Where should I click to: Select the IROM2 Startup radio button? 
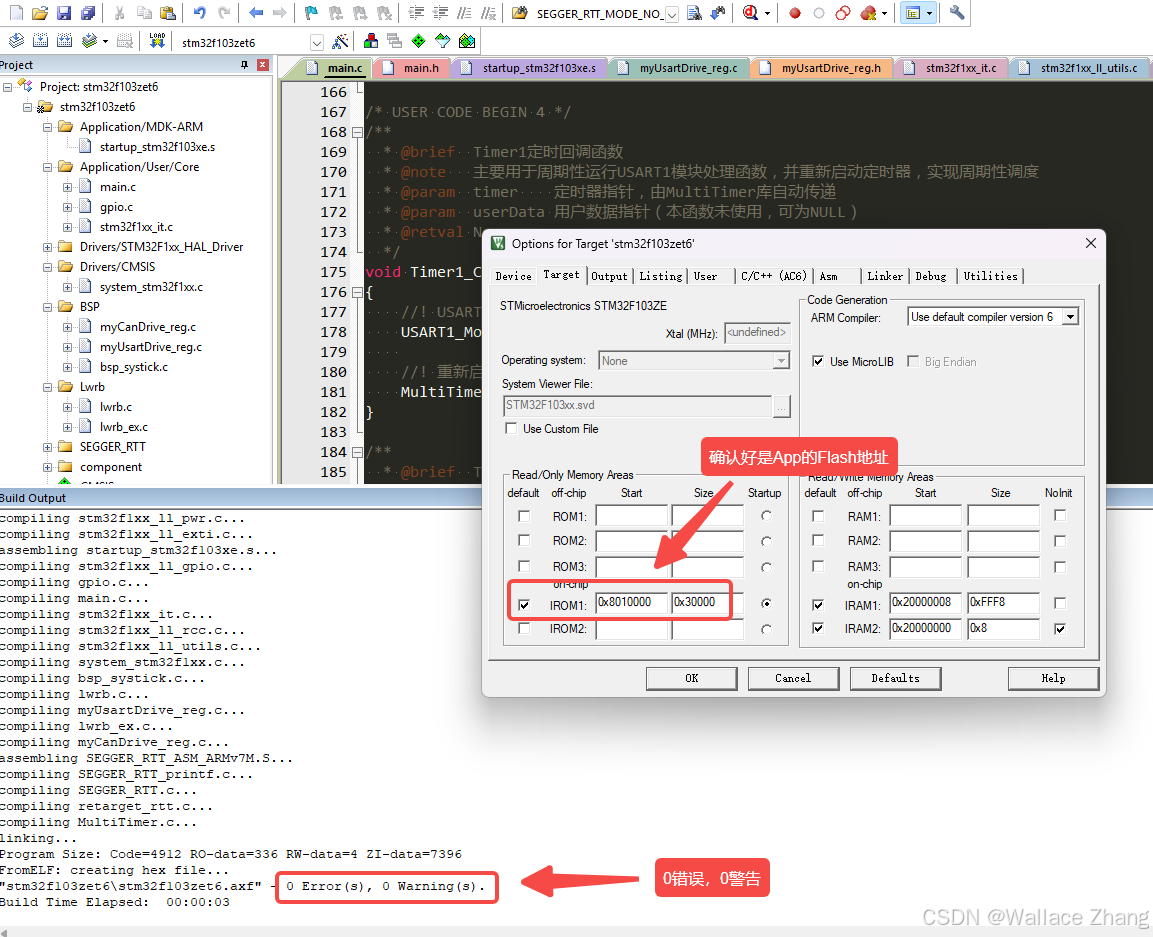(x=767, y=629)
